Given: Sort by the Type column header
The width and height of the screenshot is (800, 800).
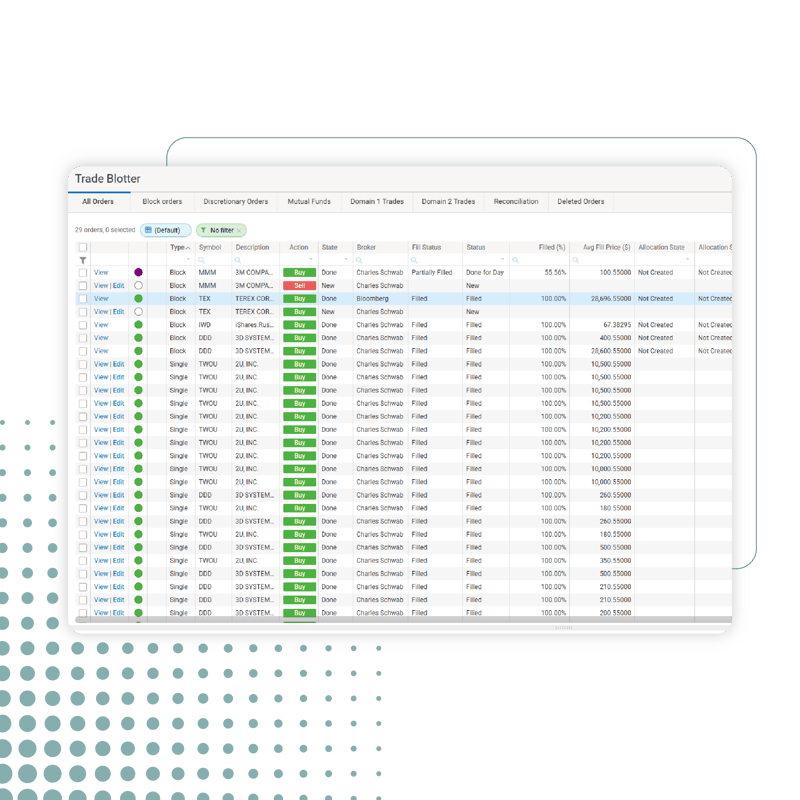Looking at the screenshot, I should 178,247.
